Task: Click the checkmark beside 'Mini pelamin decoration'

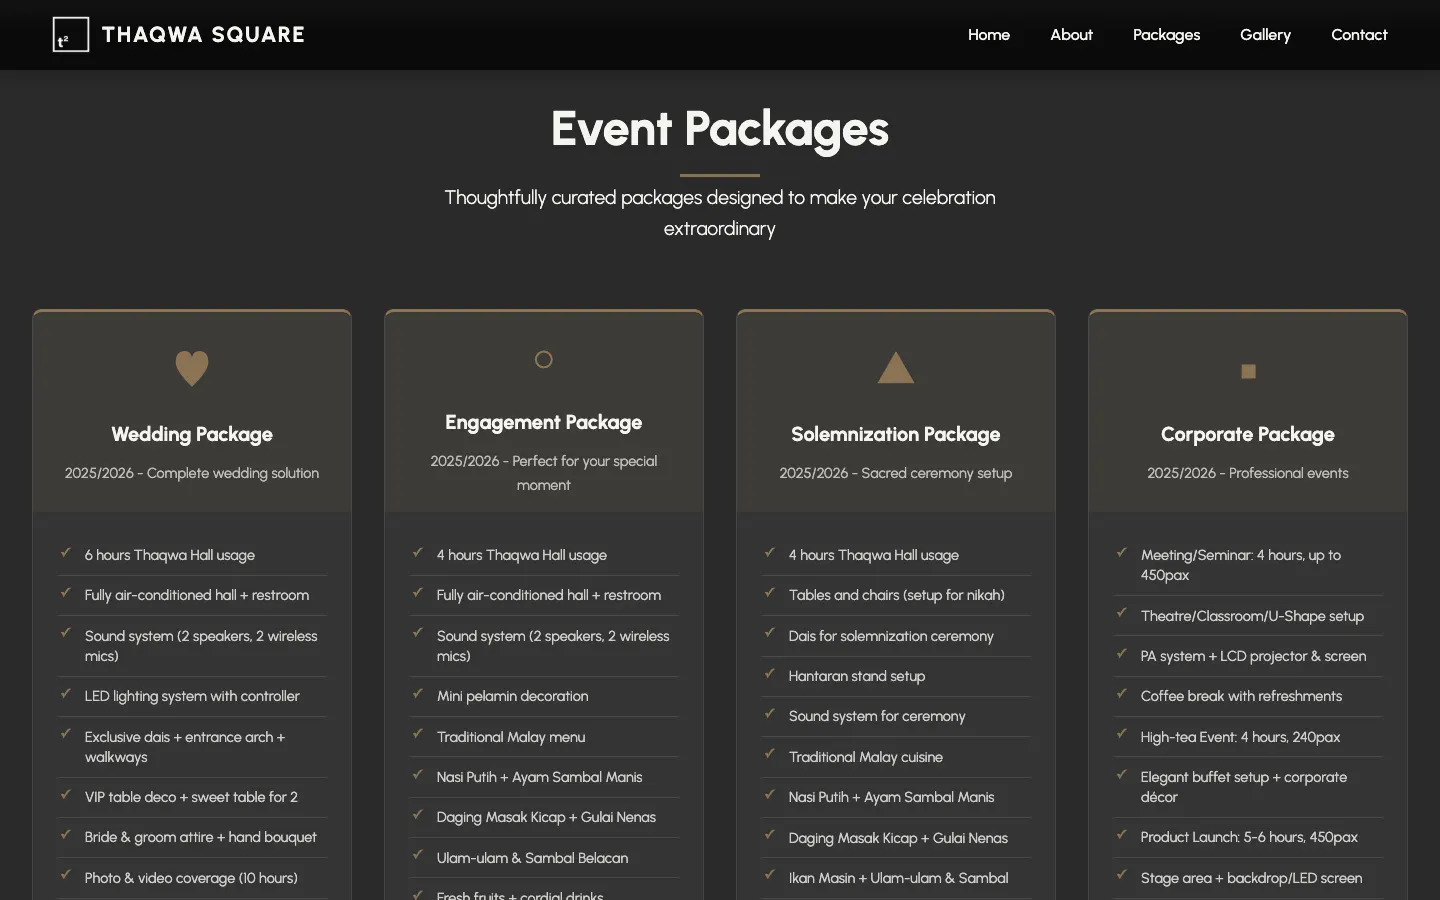Action: [x=417, y=693]
